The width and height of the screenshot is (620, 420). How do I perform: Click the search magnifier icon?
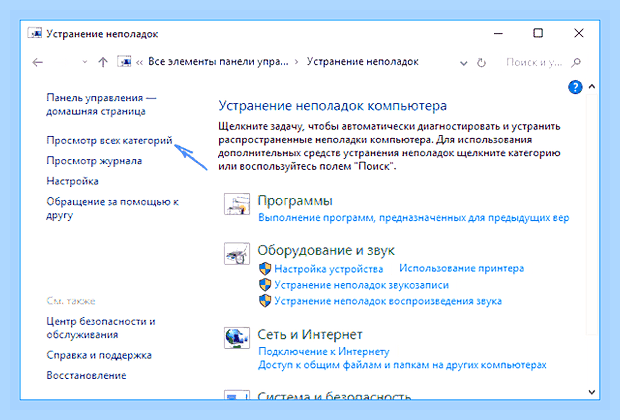pyautogui.click(x=576, y=62)
